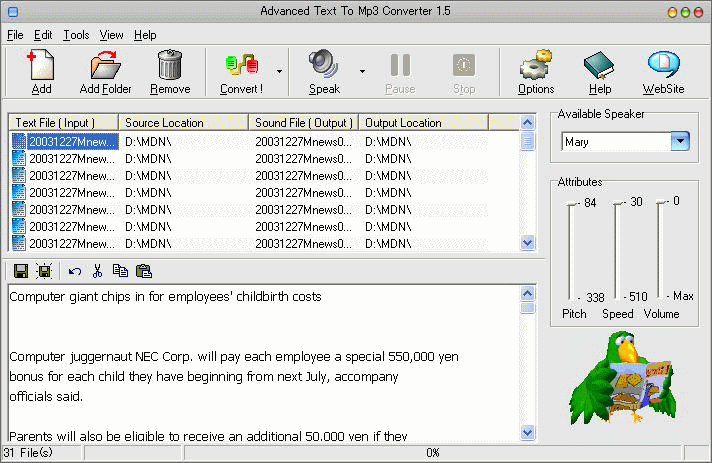
Task: Click the Remove trash can icon
Action: [x=170, y=65]
